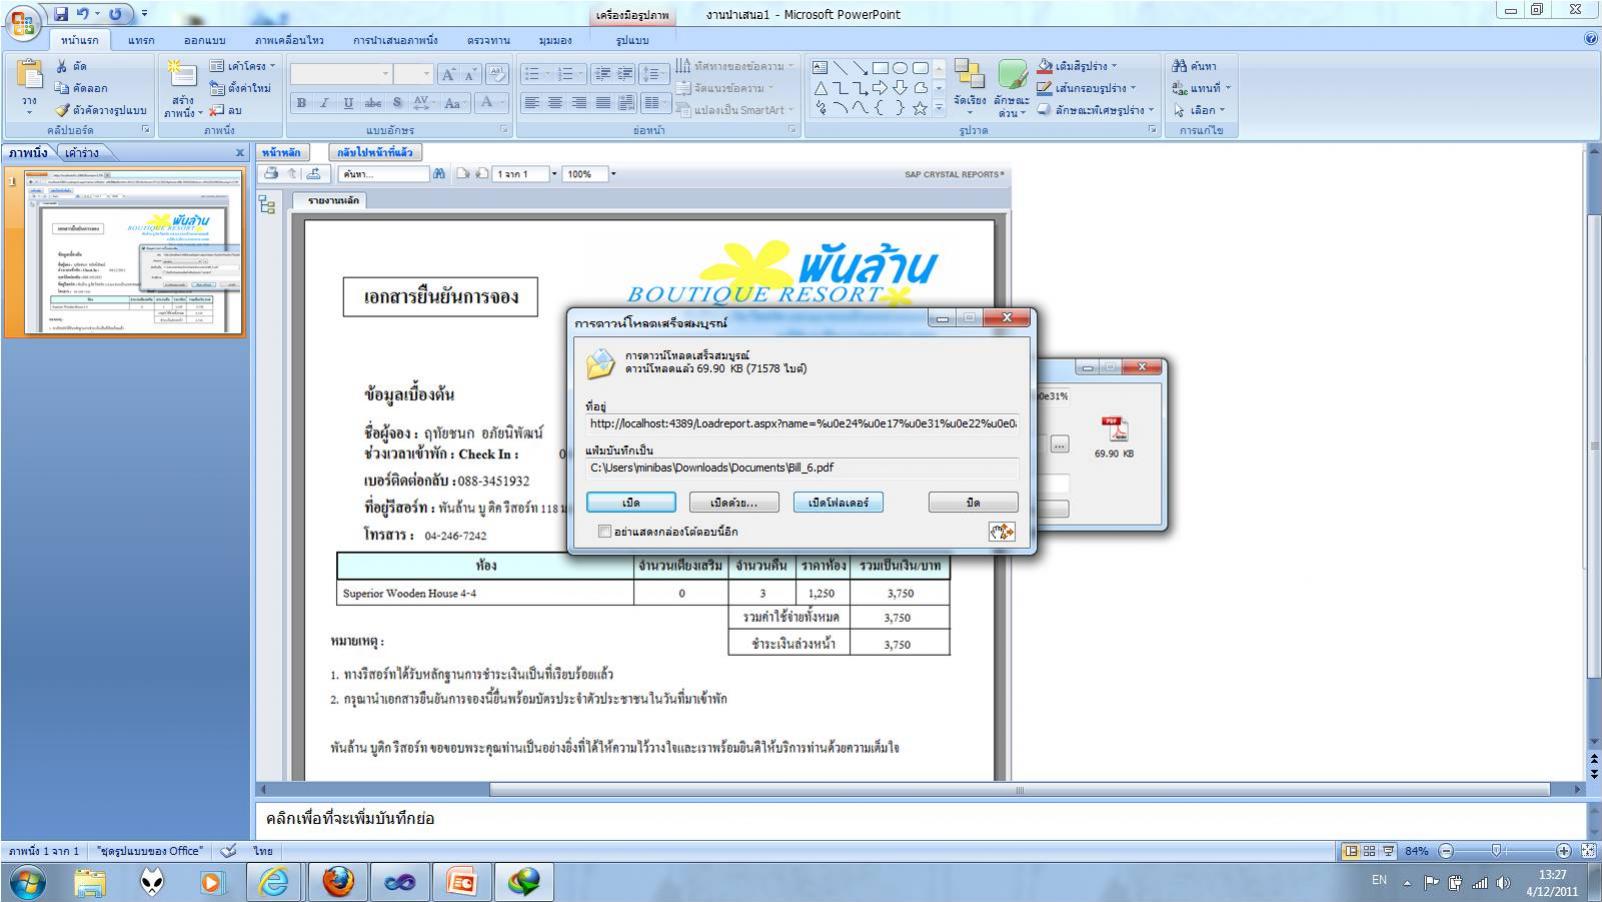This screenshot has width=1602, height=902.
Task: Open PowerPoint help
Action: [x=1591, y=39]
